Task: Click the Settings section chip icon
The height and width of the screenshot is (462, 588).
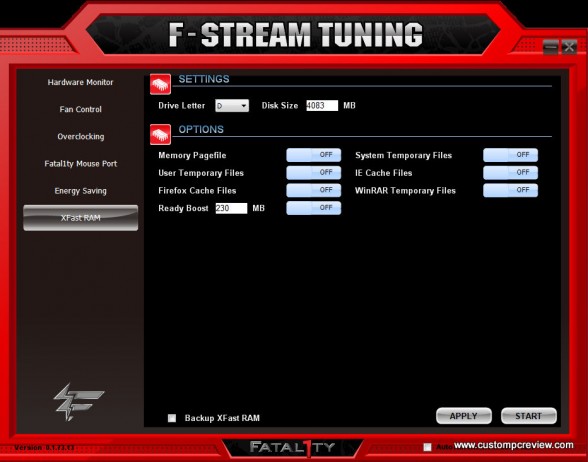Action: (160, 84)
